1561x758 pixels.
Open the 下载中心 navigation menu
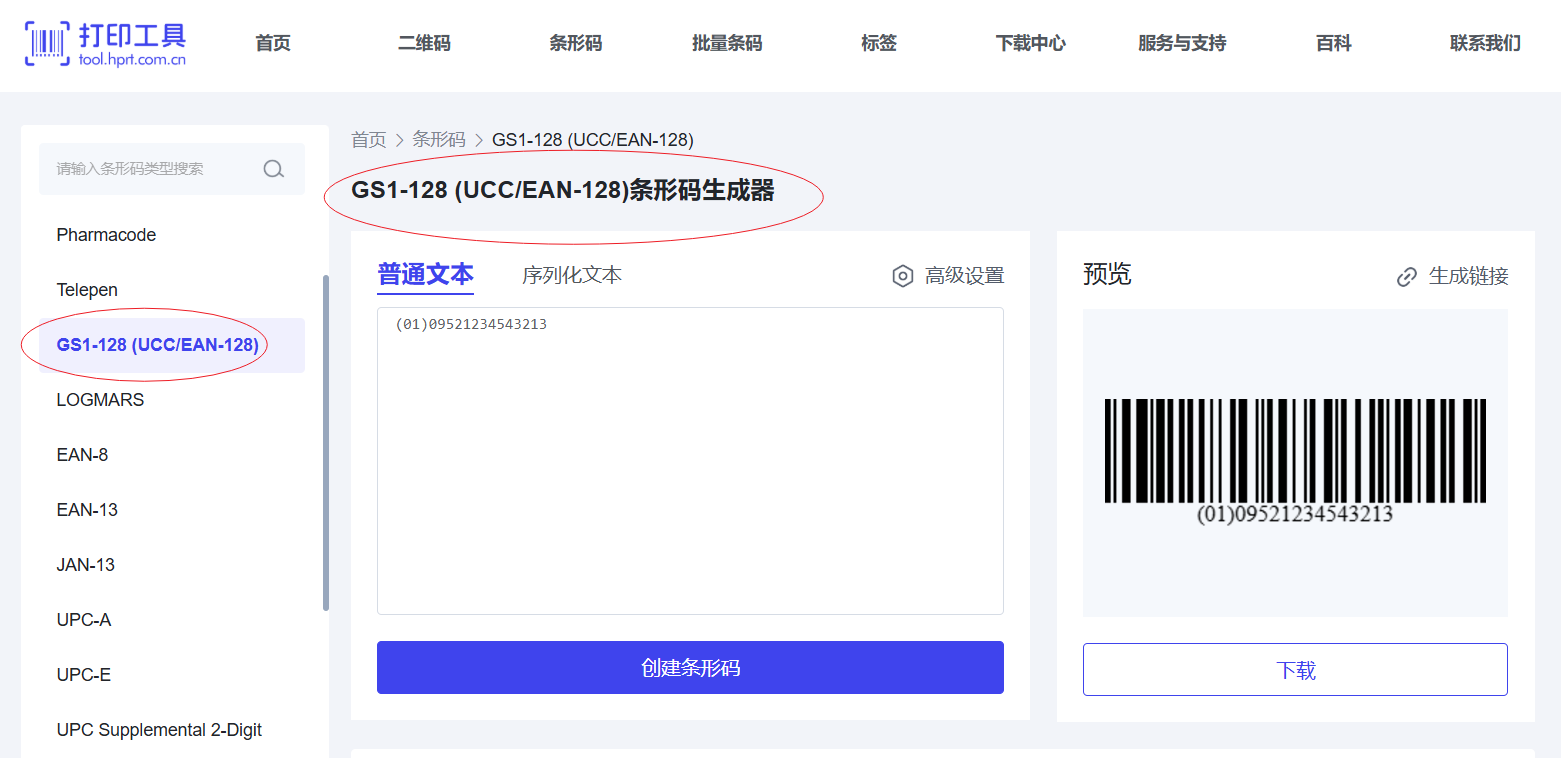point(1031,43)
